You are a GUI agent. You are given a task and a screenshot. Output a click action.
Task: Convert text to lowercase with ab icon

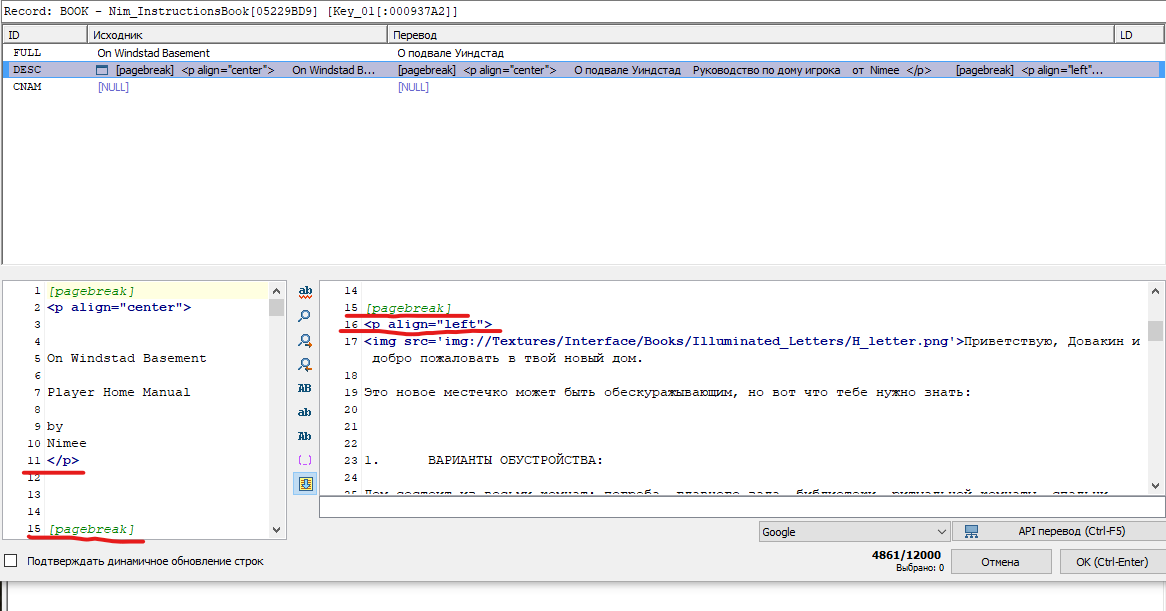click(305, 412)
